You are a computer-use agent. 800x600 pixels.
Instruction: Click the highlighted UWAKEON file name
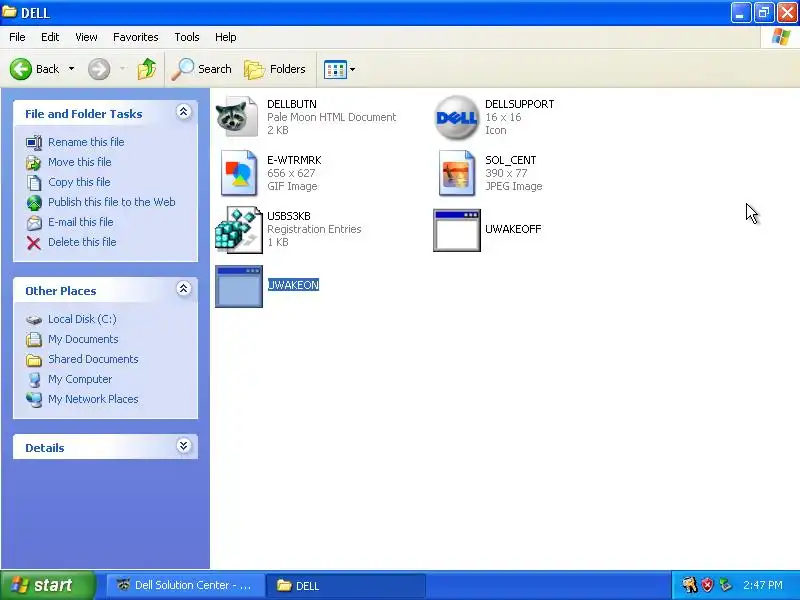(293, 285)
